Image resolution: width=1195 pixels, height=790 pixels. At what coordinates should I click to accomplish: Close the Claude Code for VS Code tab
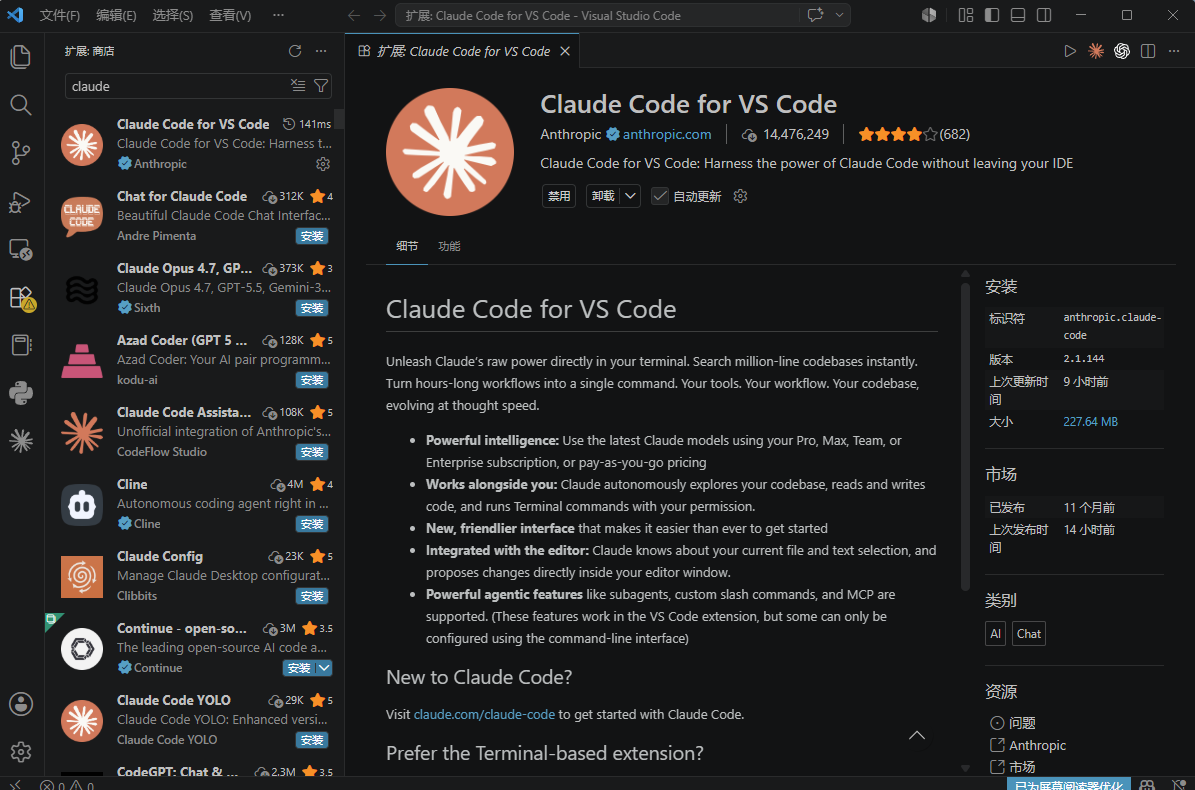coord(565,51)
